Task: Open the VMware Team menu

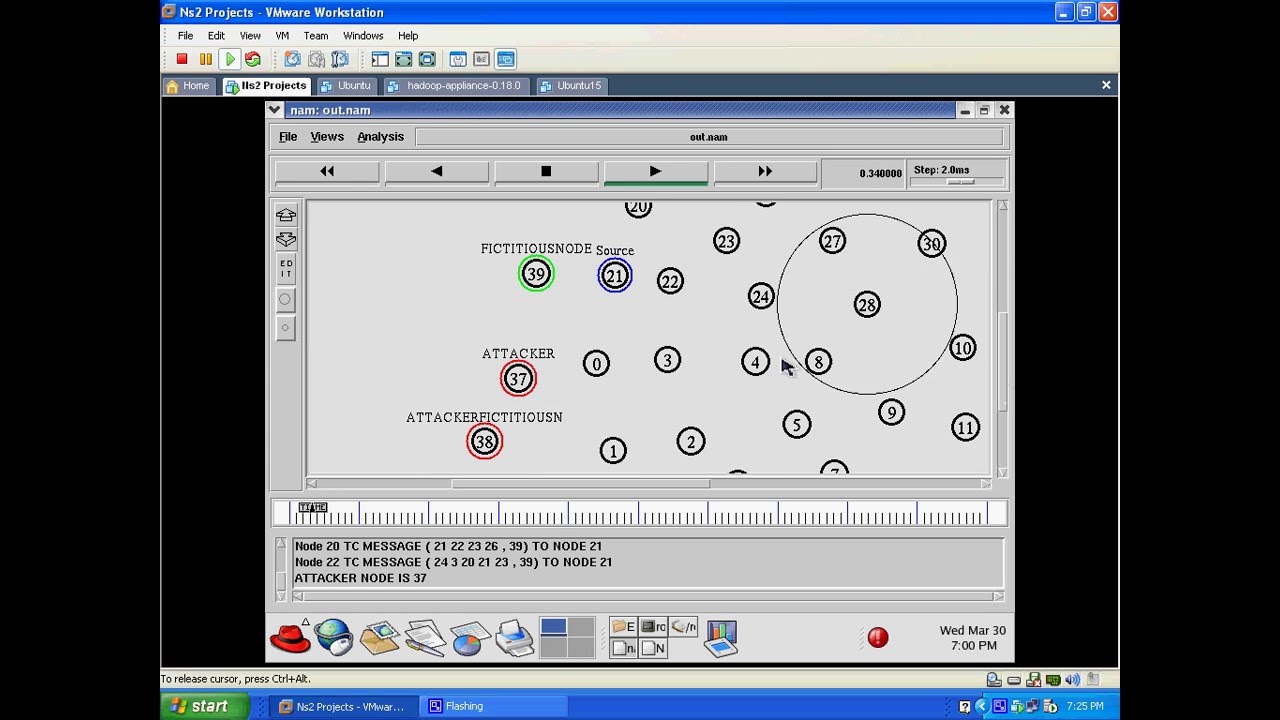Action: click(316, 36)
